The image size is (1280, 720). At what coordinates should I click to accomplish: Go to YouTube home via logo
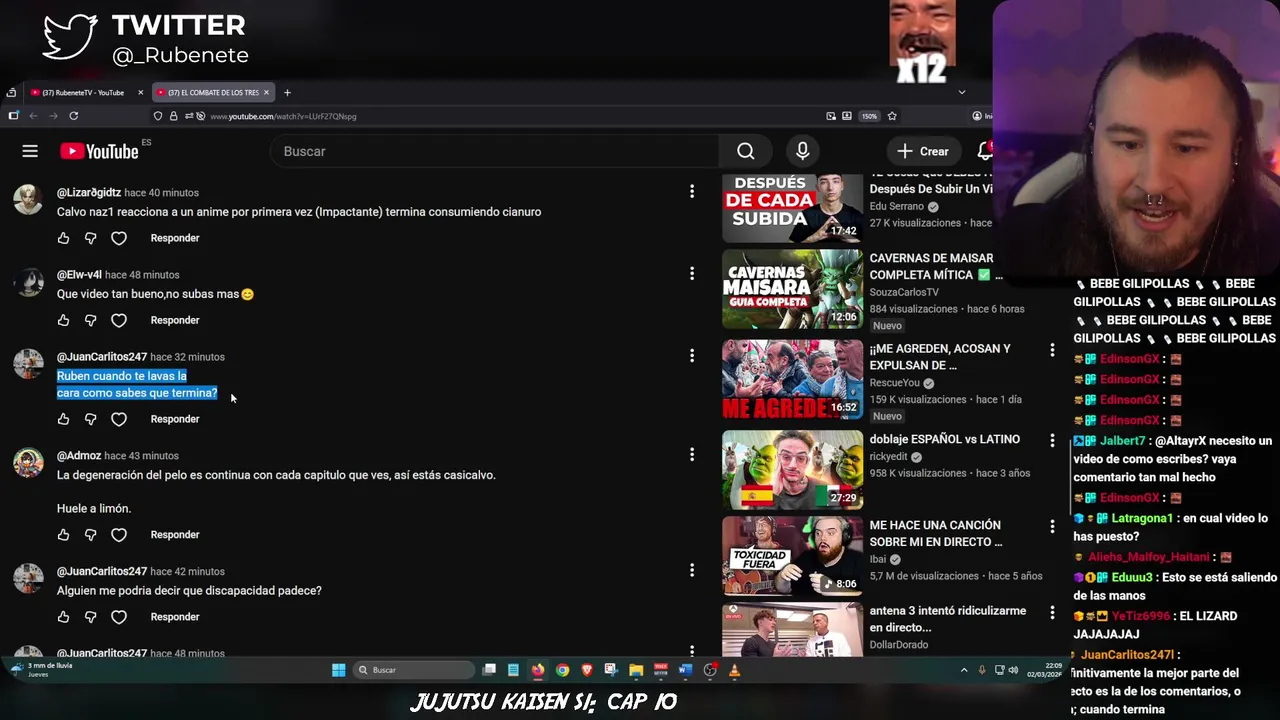(99, 151)
